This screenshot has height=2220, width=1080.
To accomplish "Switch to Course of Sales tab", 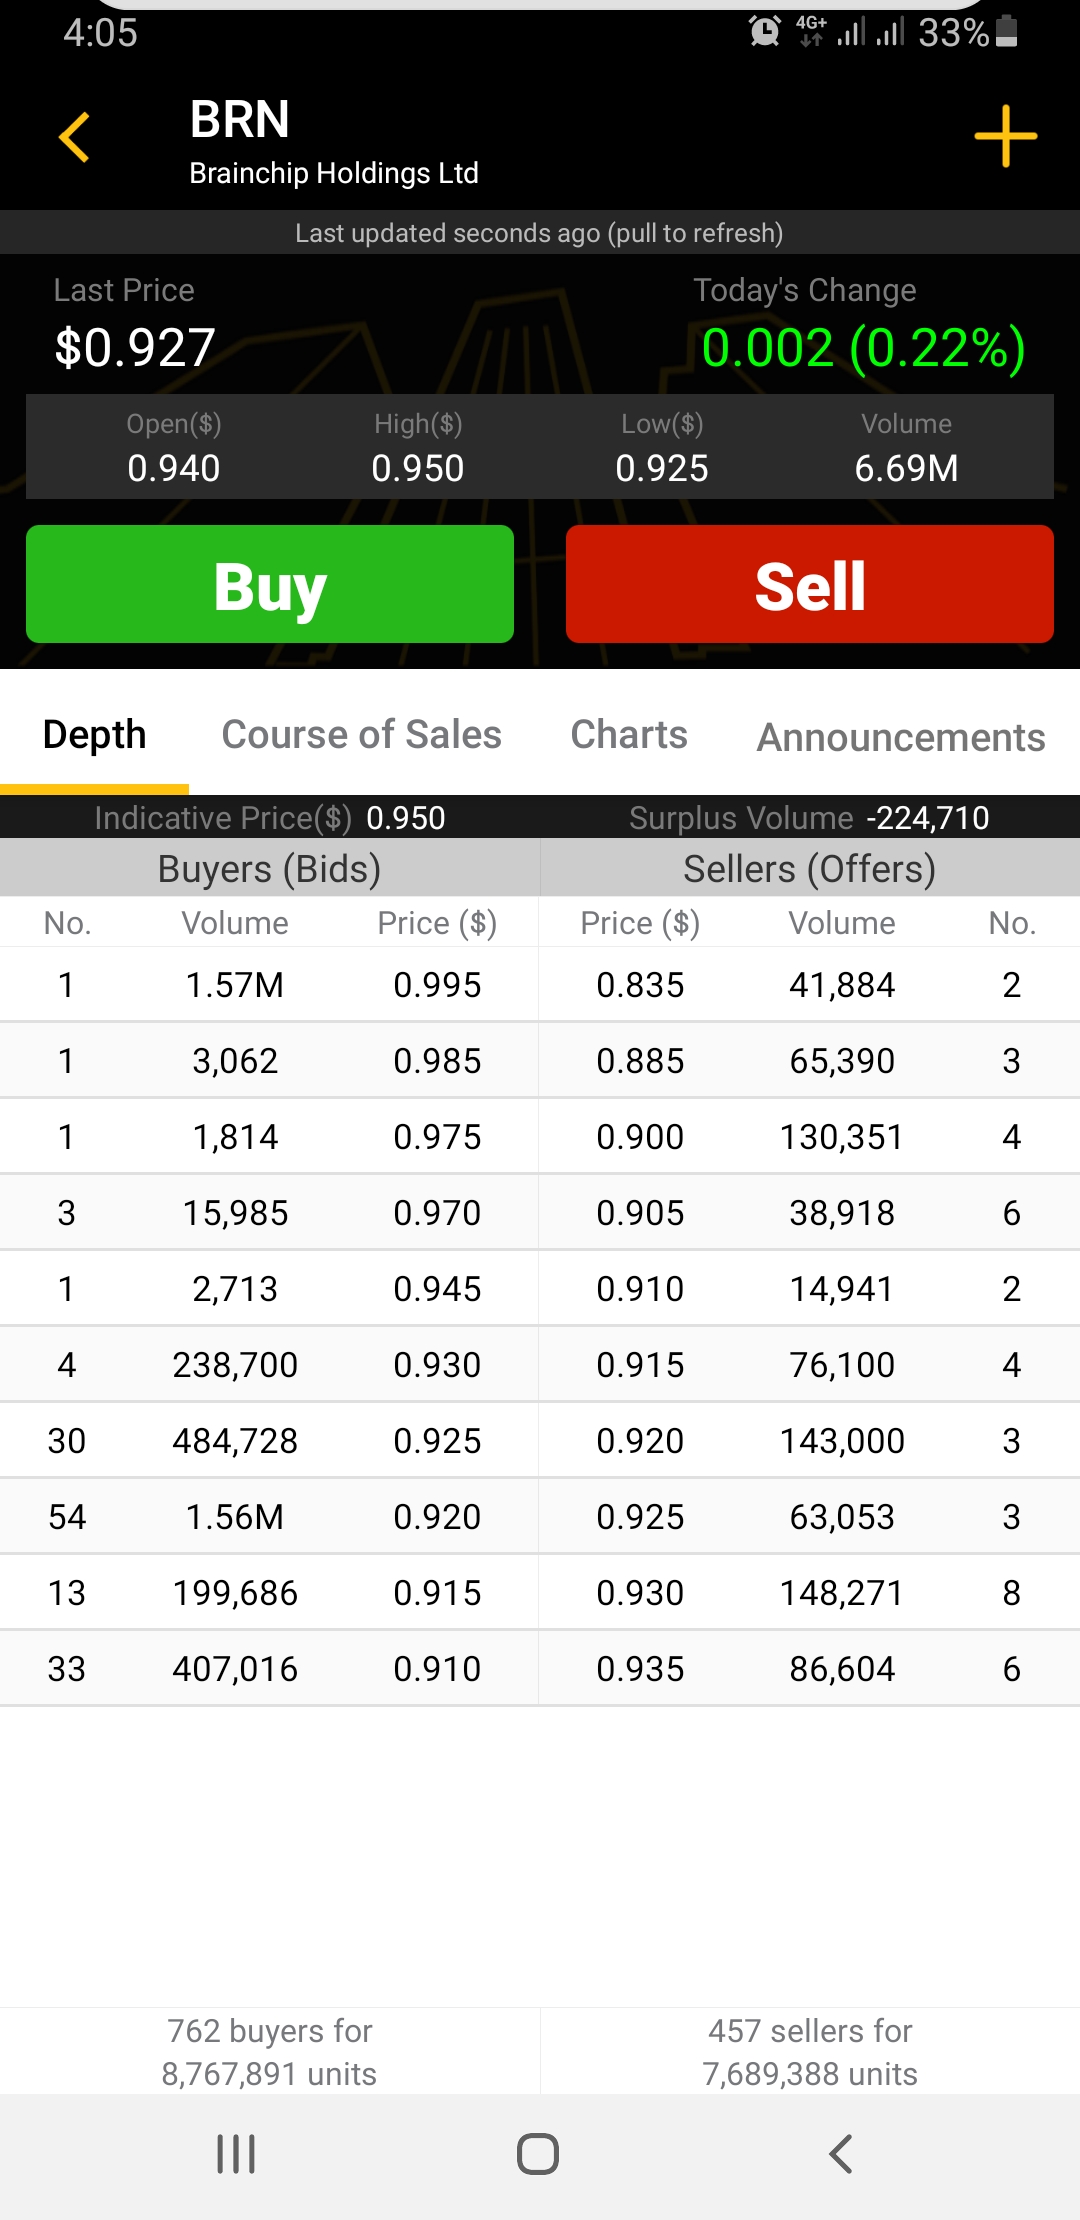I will click(x=361, y=735).
